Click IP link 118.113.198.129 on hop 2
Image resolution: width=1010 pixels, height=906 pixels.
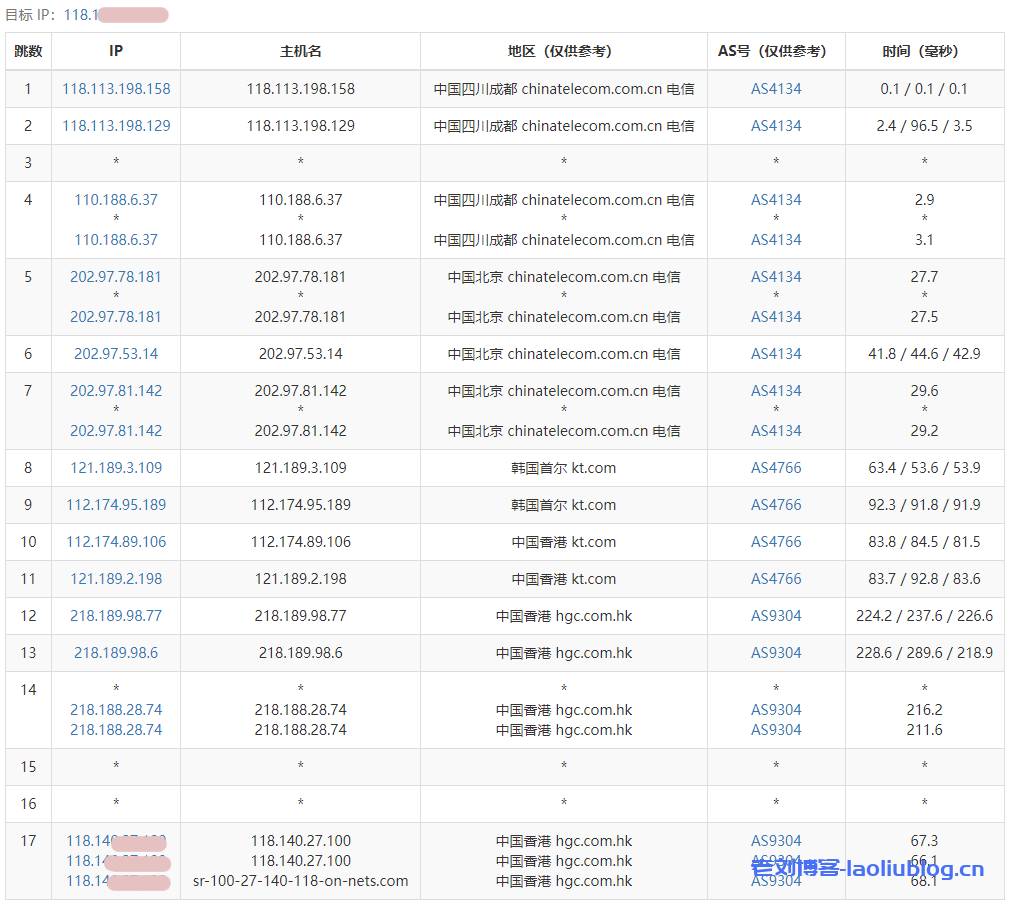(116, 126)
